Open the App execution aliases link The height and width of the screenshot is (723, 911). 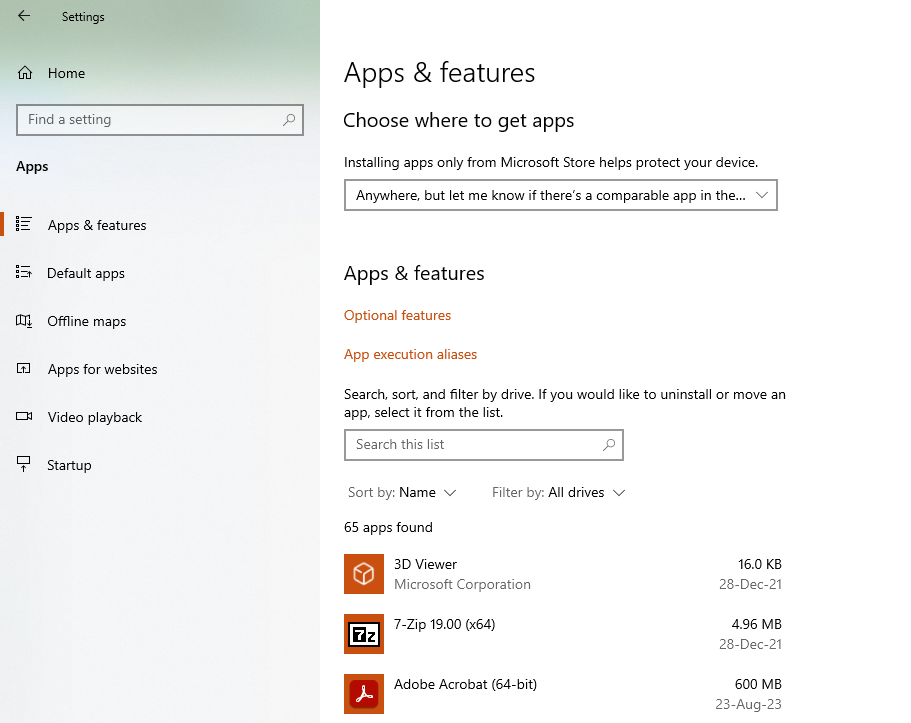point(410,355)
